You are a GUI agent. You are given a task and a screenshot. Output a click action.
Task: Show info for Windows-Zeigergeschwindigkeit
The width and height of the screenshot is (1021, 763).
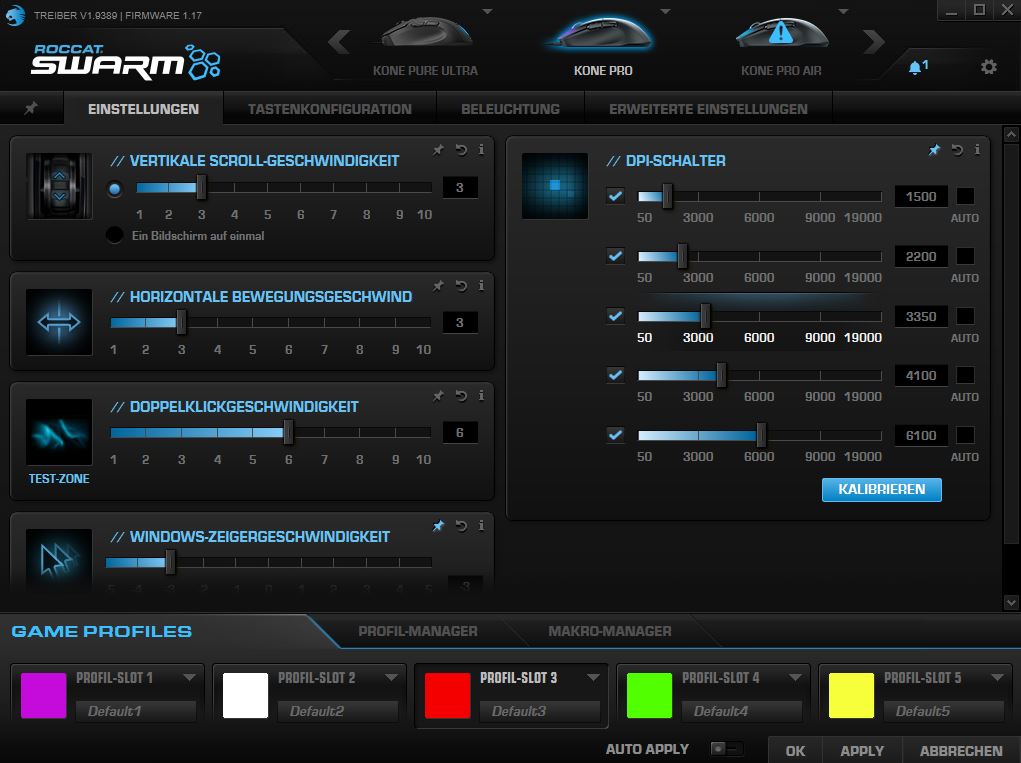click(x=481, y=525)
